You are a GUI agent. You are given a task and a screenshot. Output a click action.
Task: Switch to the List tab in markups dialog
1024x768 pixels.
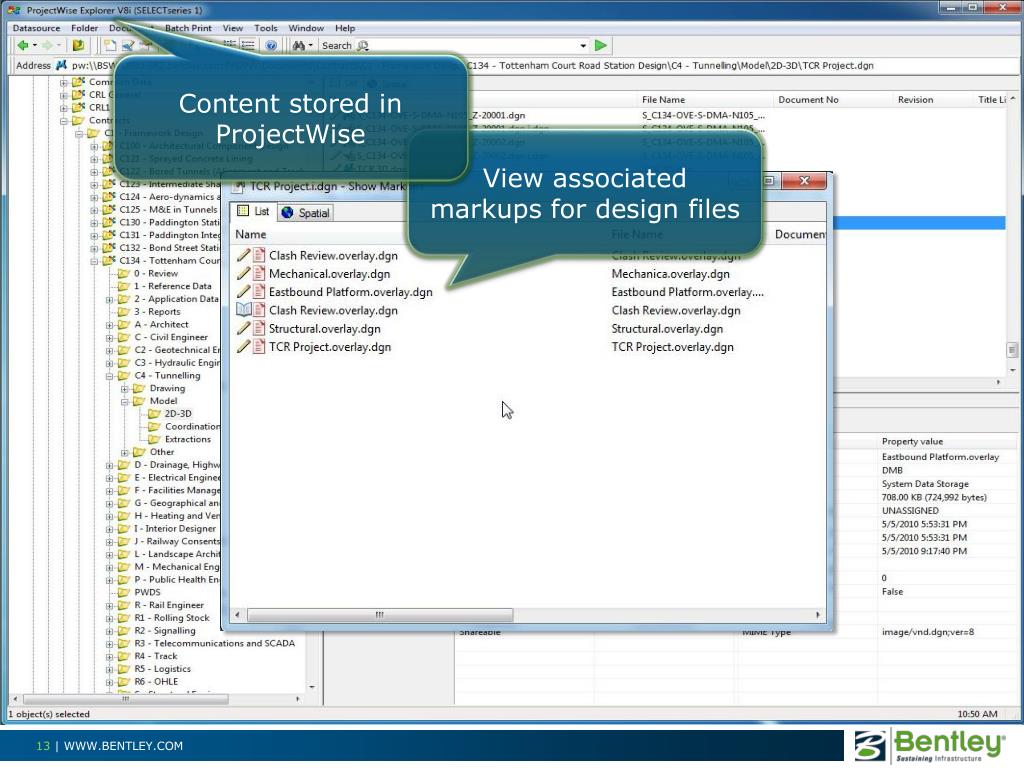pos(253,212)
